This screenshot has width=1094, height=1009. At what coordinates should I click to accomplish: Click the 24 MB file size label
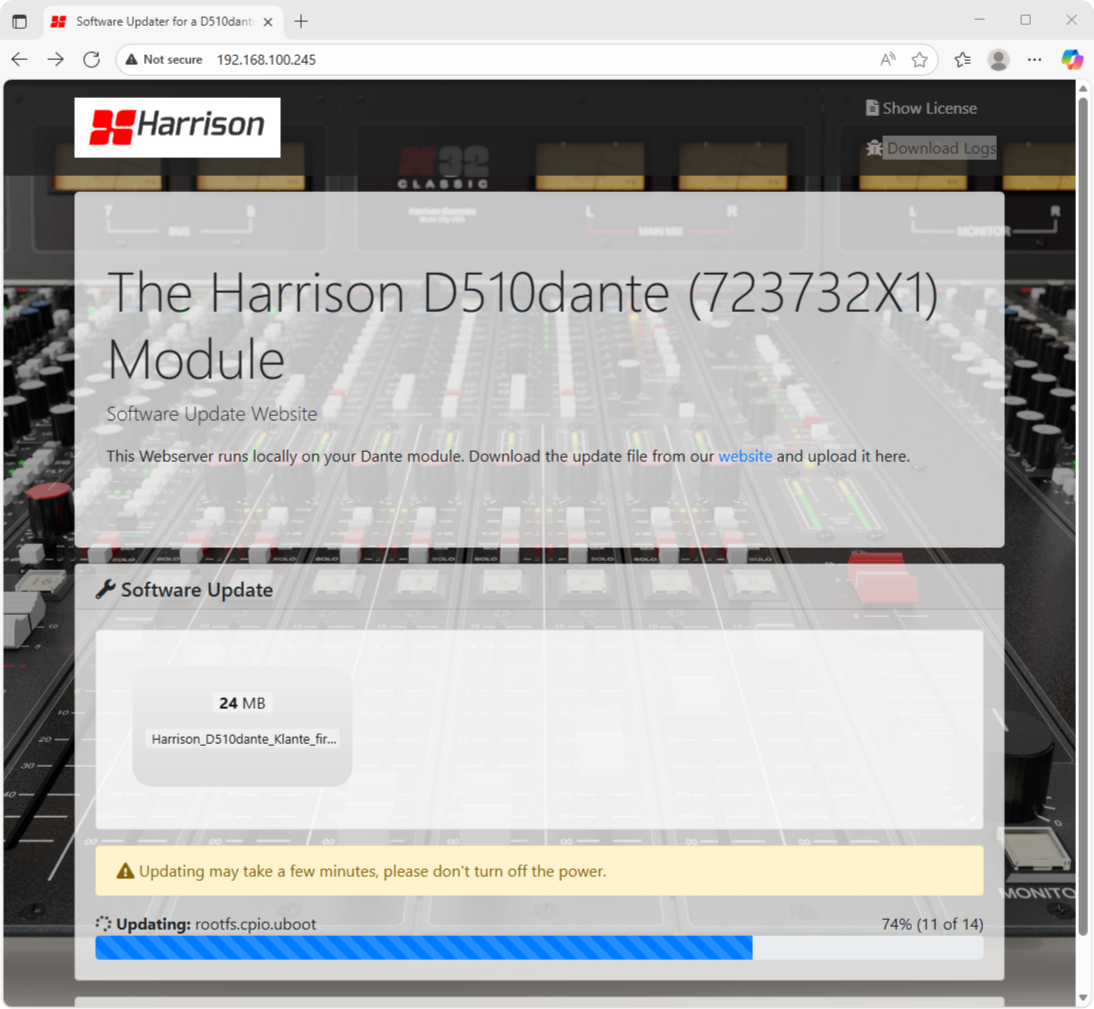coord(242,703)
